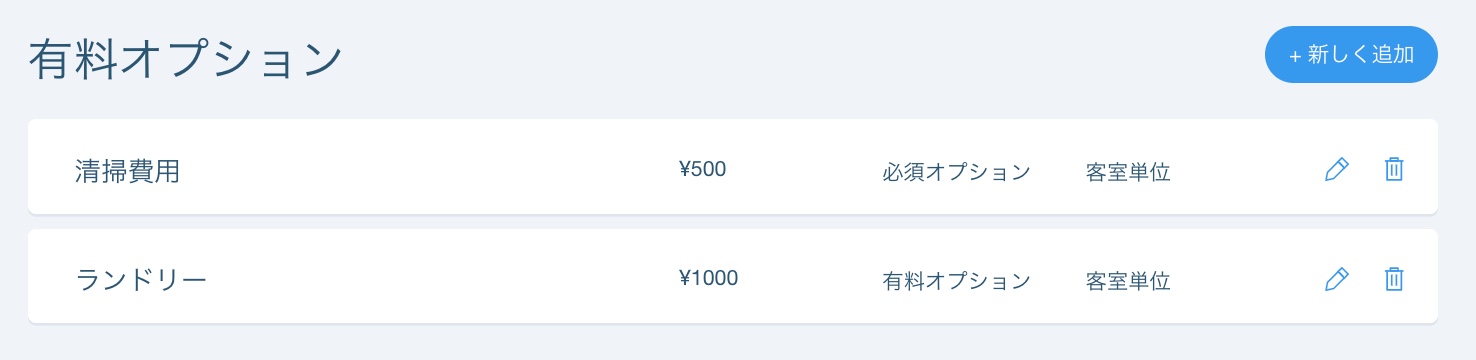Select the 清掃費用 option name
Viewport: 1476px width, 360px height.
point(128,171)
